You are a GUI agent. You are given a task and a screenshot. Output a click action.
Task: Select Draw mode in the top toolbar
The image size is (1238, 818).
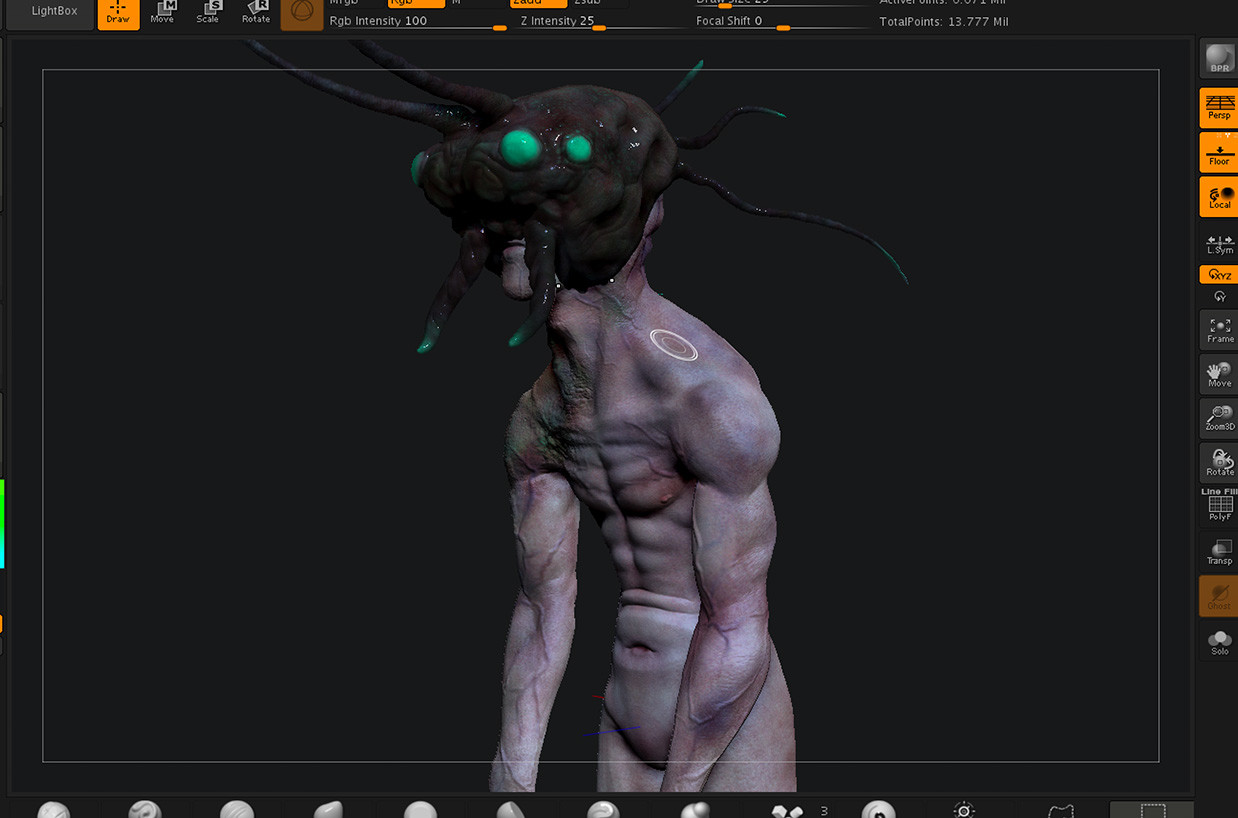click(x=118, y=14)
